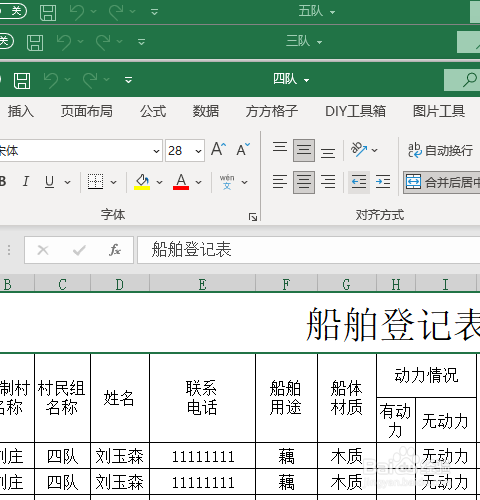Cancel formula bar entry with X
Screen dimensions: 480x500
(x=43, y=250)
